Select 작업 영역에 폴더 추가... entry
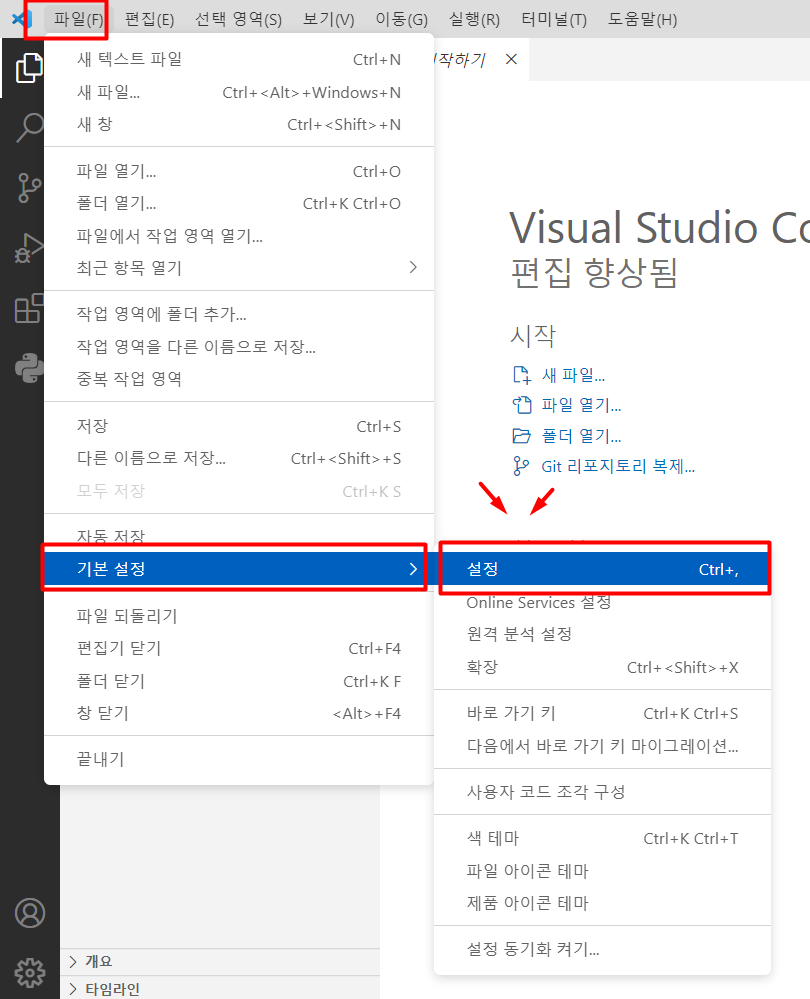Viewport: 810px width, 999px height. coord(239,314)
